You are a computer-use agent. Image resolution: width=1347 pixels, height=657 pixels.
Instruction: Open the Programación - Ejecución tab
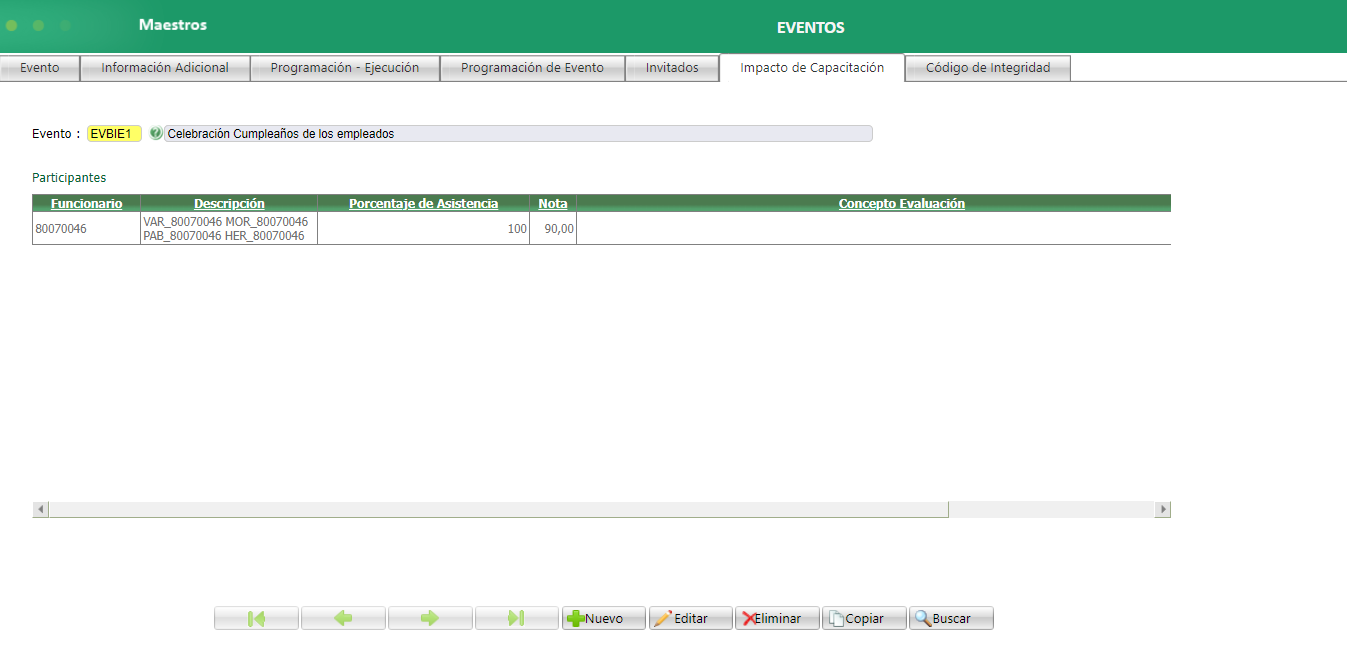pyautogui.click(x=345, y=68)
